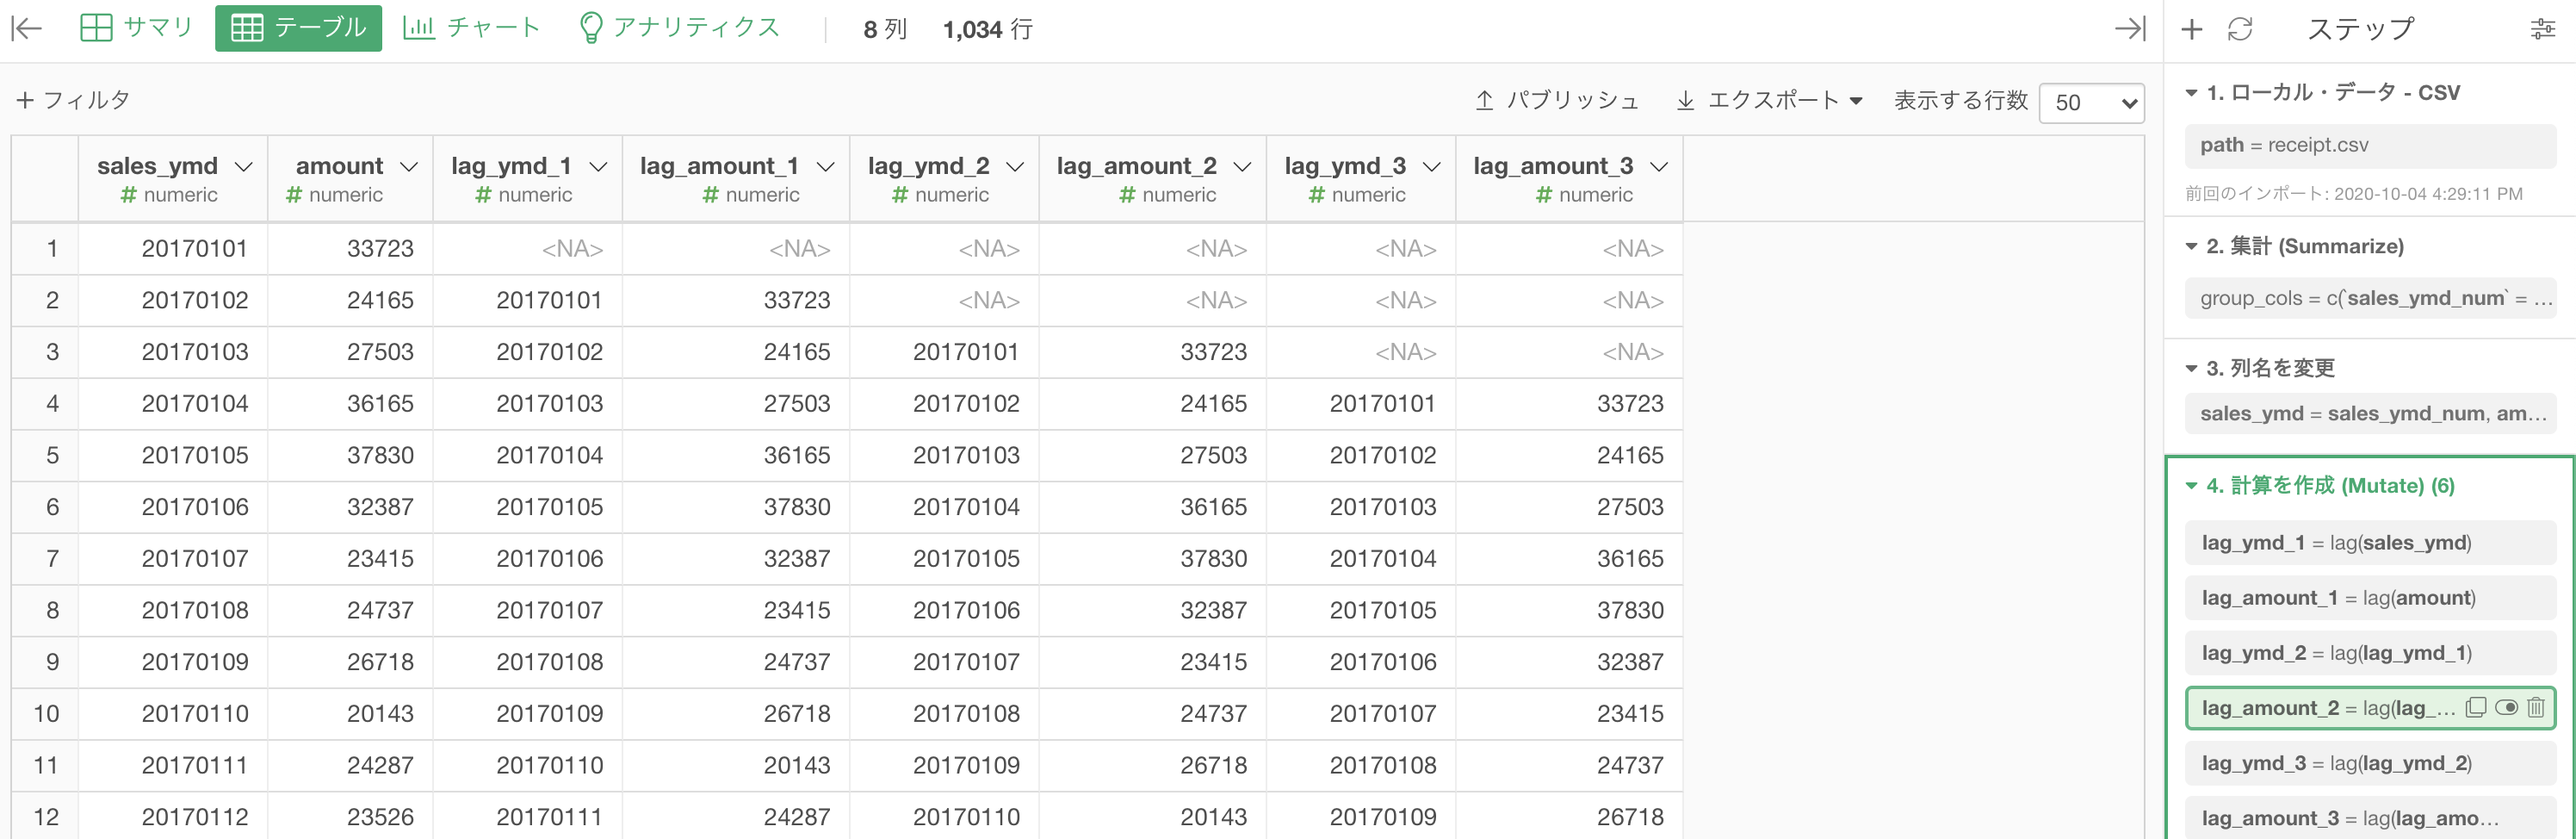Screen dimensions: 2576x839
Task: Select row number 10 in the table
Action: click(46, 713)
